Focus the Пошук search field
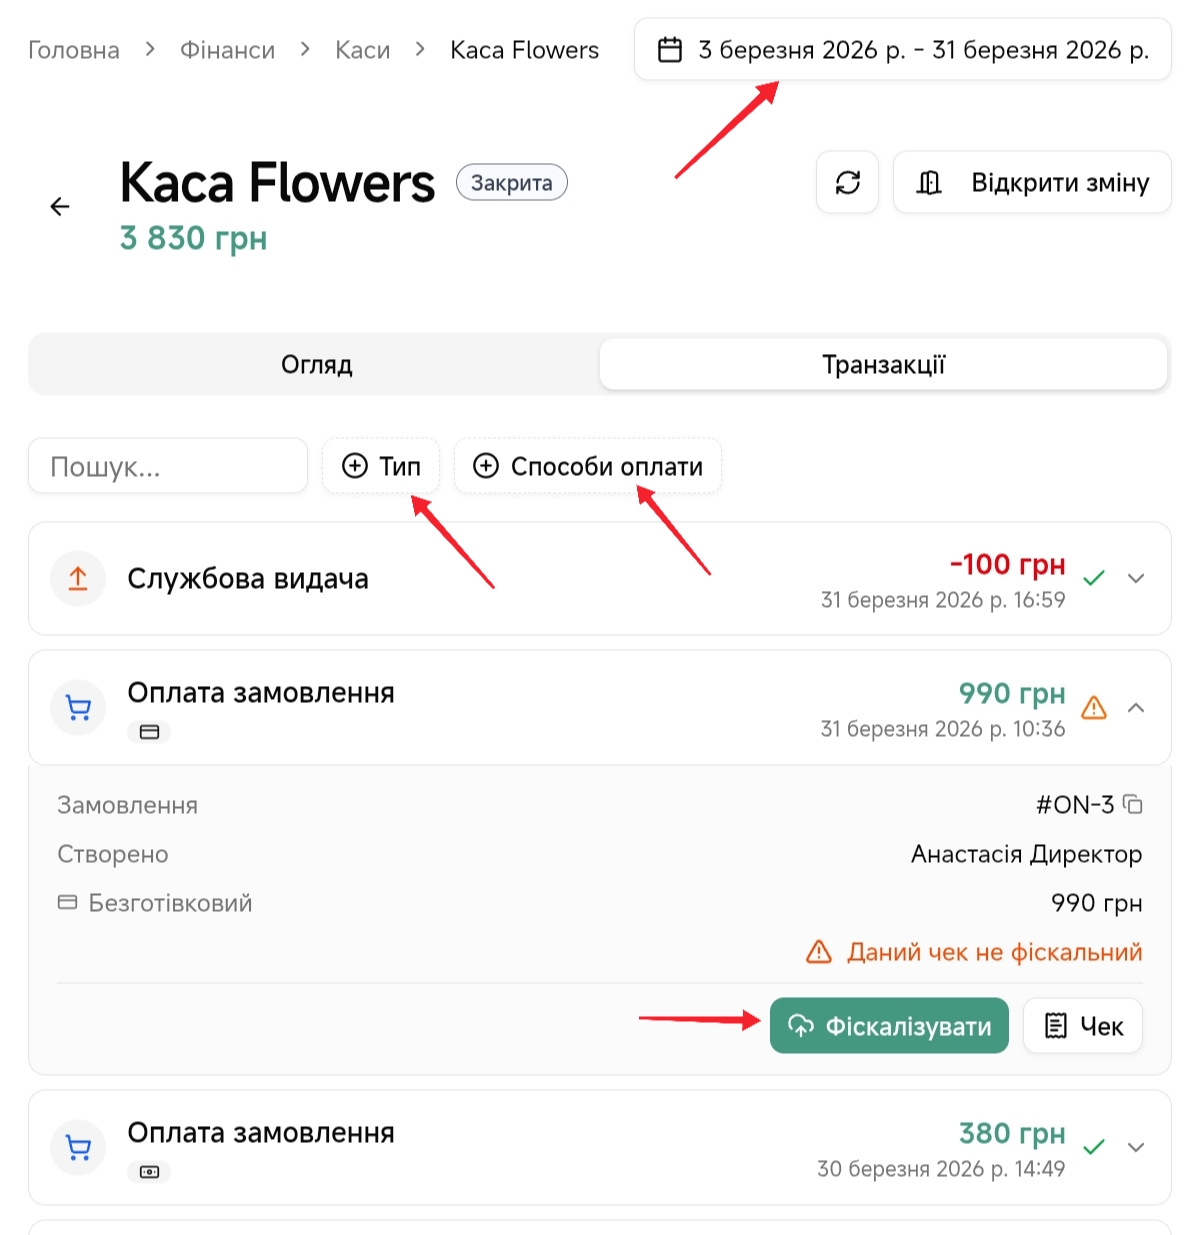This screenshot has width=1200, height=1235. [x=168, y=466]
